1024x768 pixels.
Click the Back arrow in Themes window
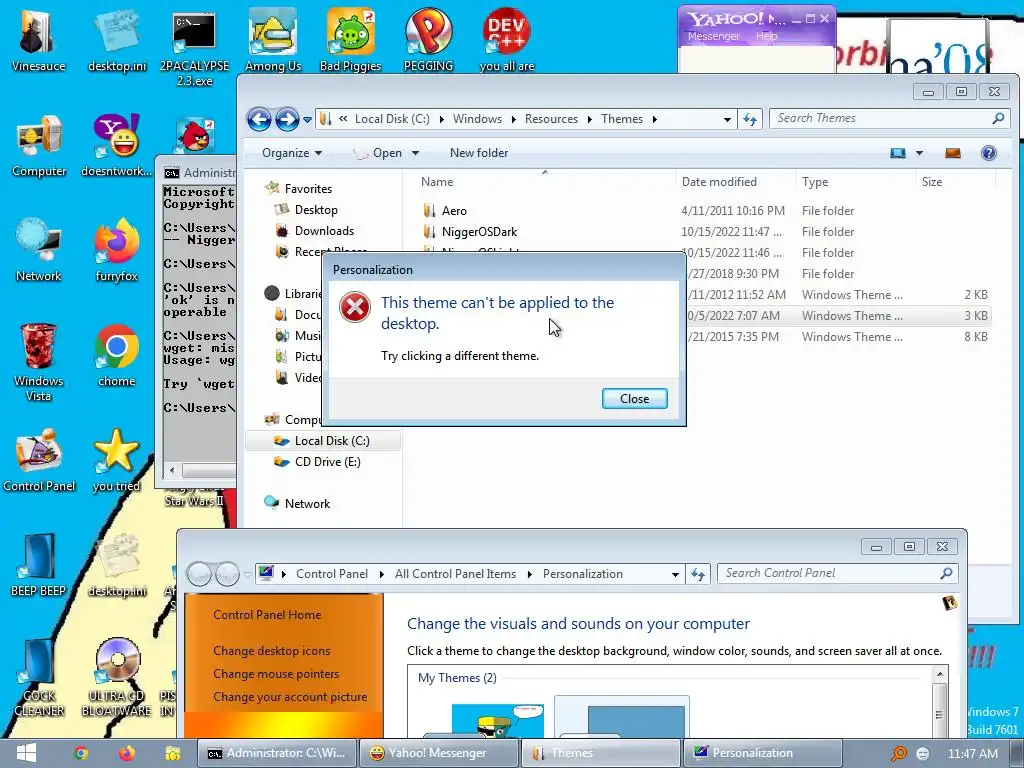259,119
